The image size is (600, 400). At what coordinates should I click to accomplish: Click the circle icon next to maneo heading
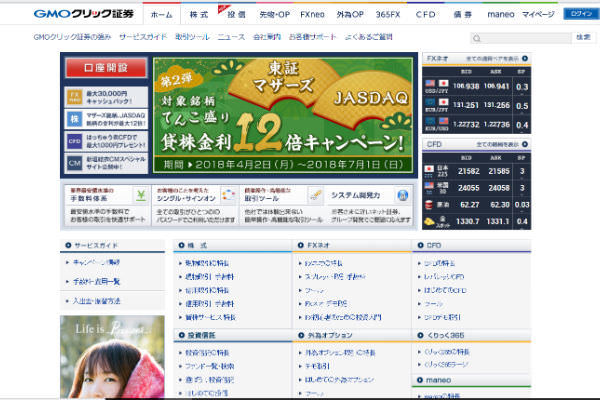pos(420,380)
